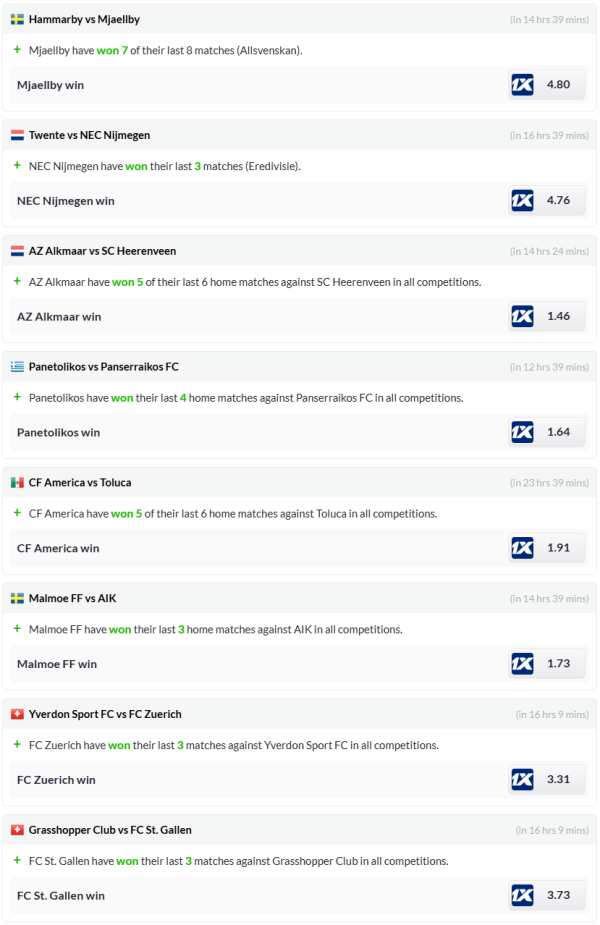Image resolution: width=600 pixels, height=925 pixels.
Task: Click the 1X bookmaker icon for Mjaellby win
Action: pos(522,85)
